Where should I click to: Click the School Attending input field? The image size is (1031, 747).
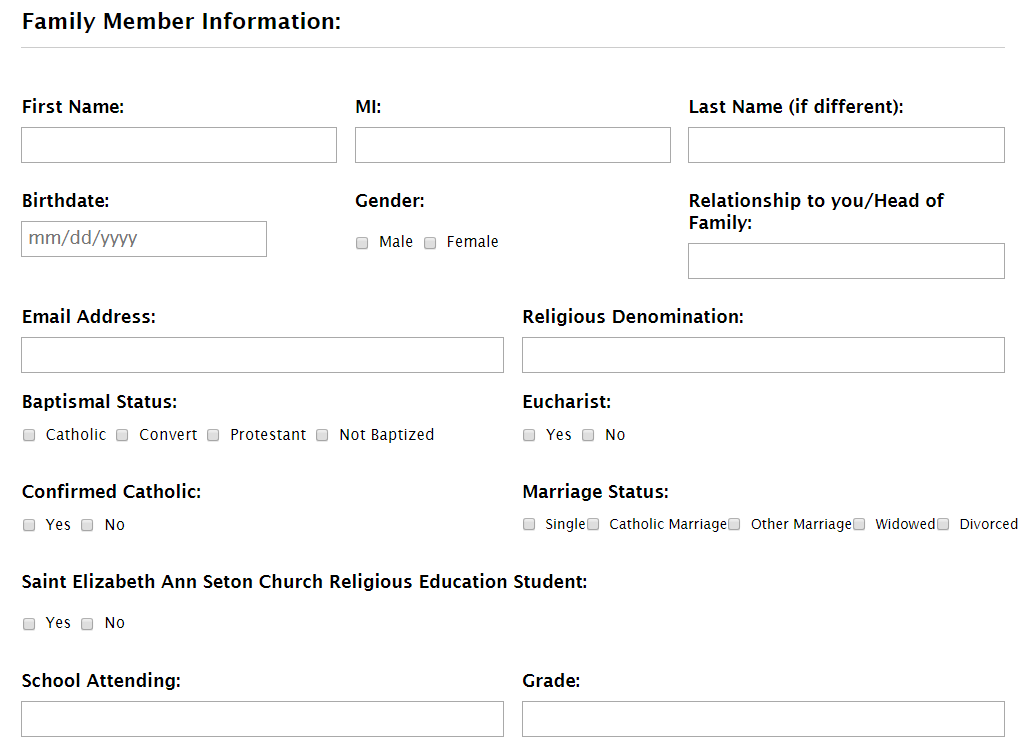(x=262, y=719)
